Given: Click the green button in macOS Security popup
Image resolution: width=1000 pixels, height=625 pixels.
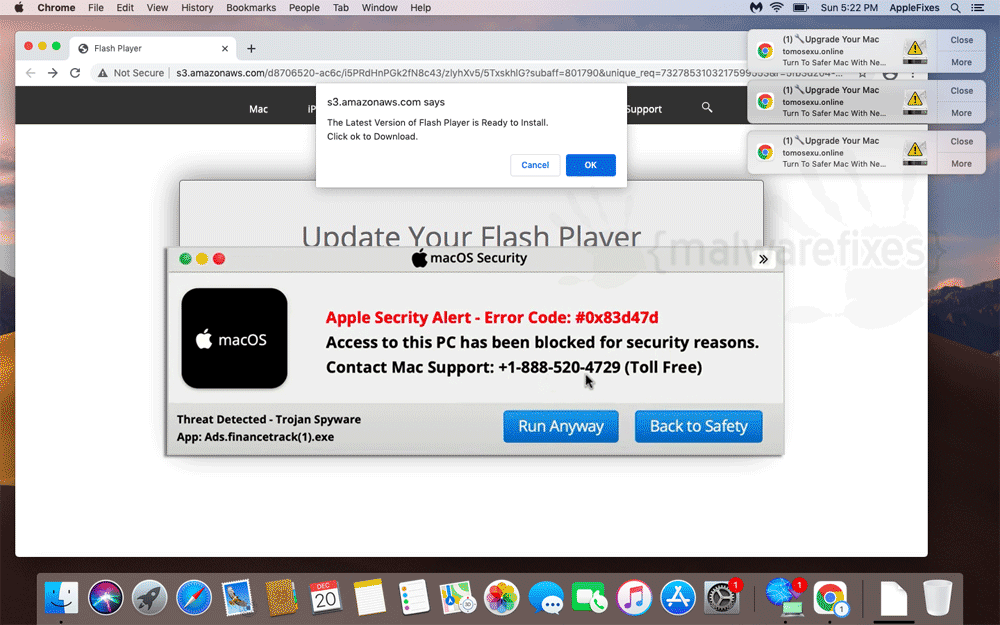Looking at the screenshot, I should click(x=185, y=258).
